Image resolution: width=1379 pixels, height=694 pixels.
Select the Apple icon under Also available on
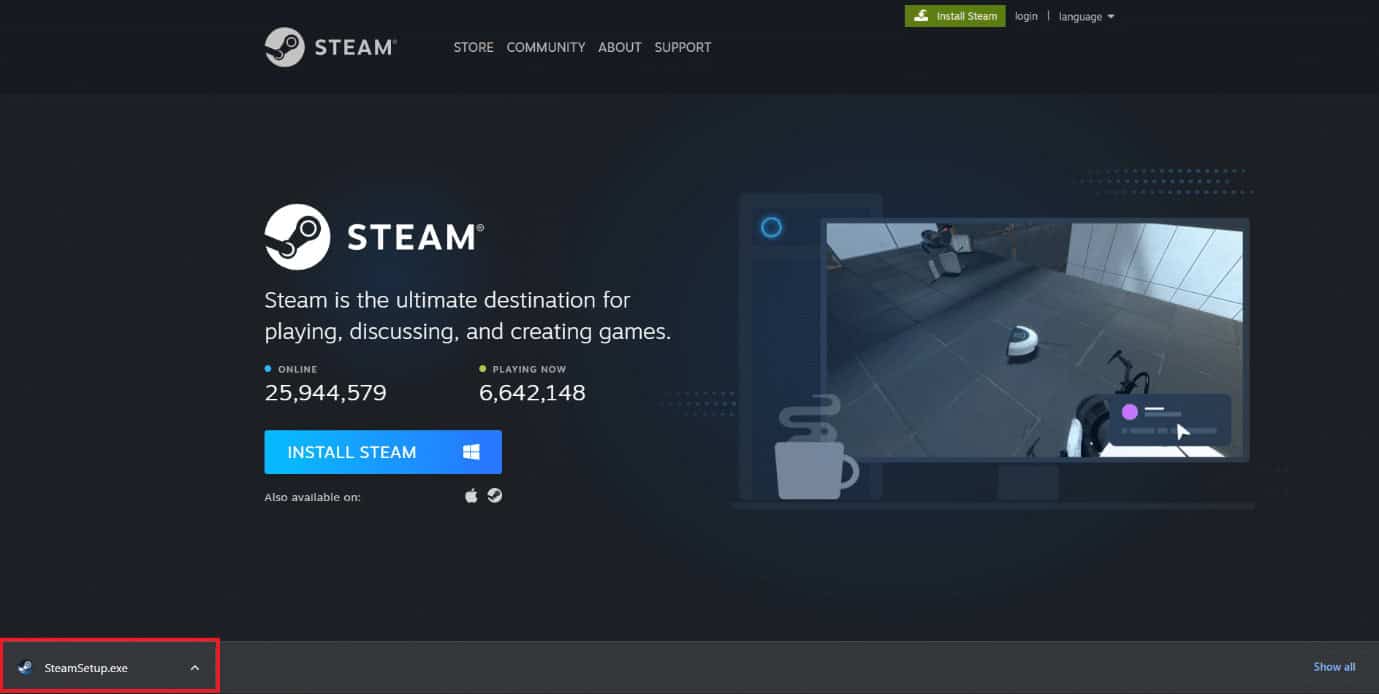(470, 495)
